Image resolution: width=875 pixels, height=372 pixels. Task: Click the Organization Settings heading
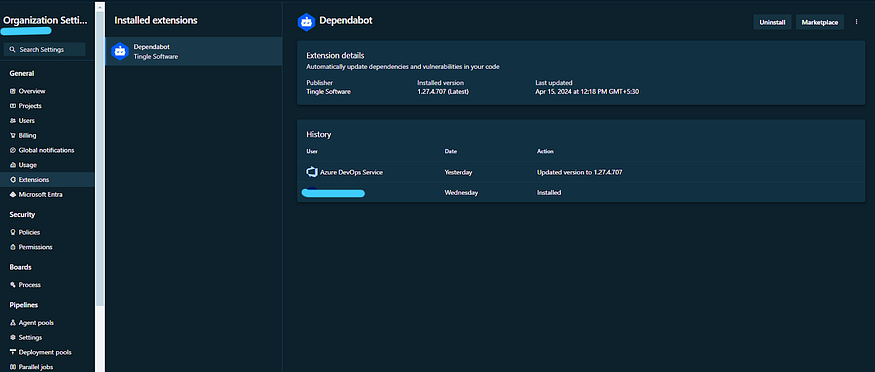[x=46, y=21]
